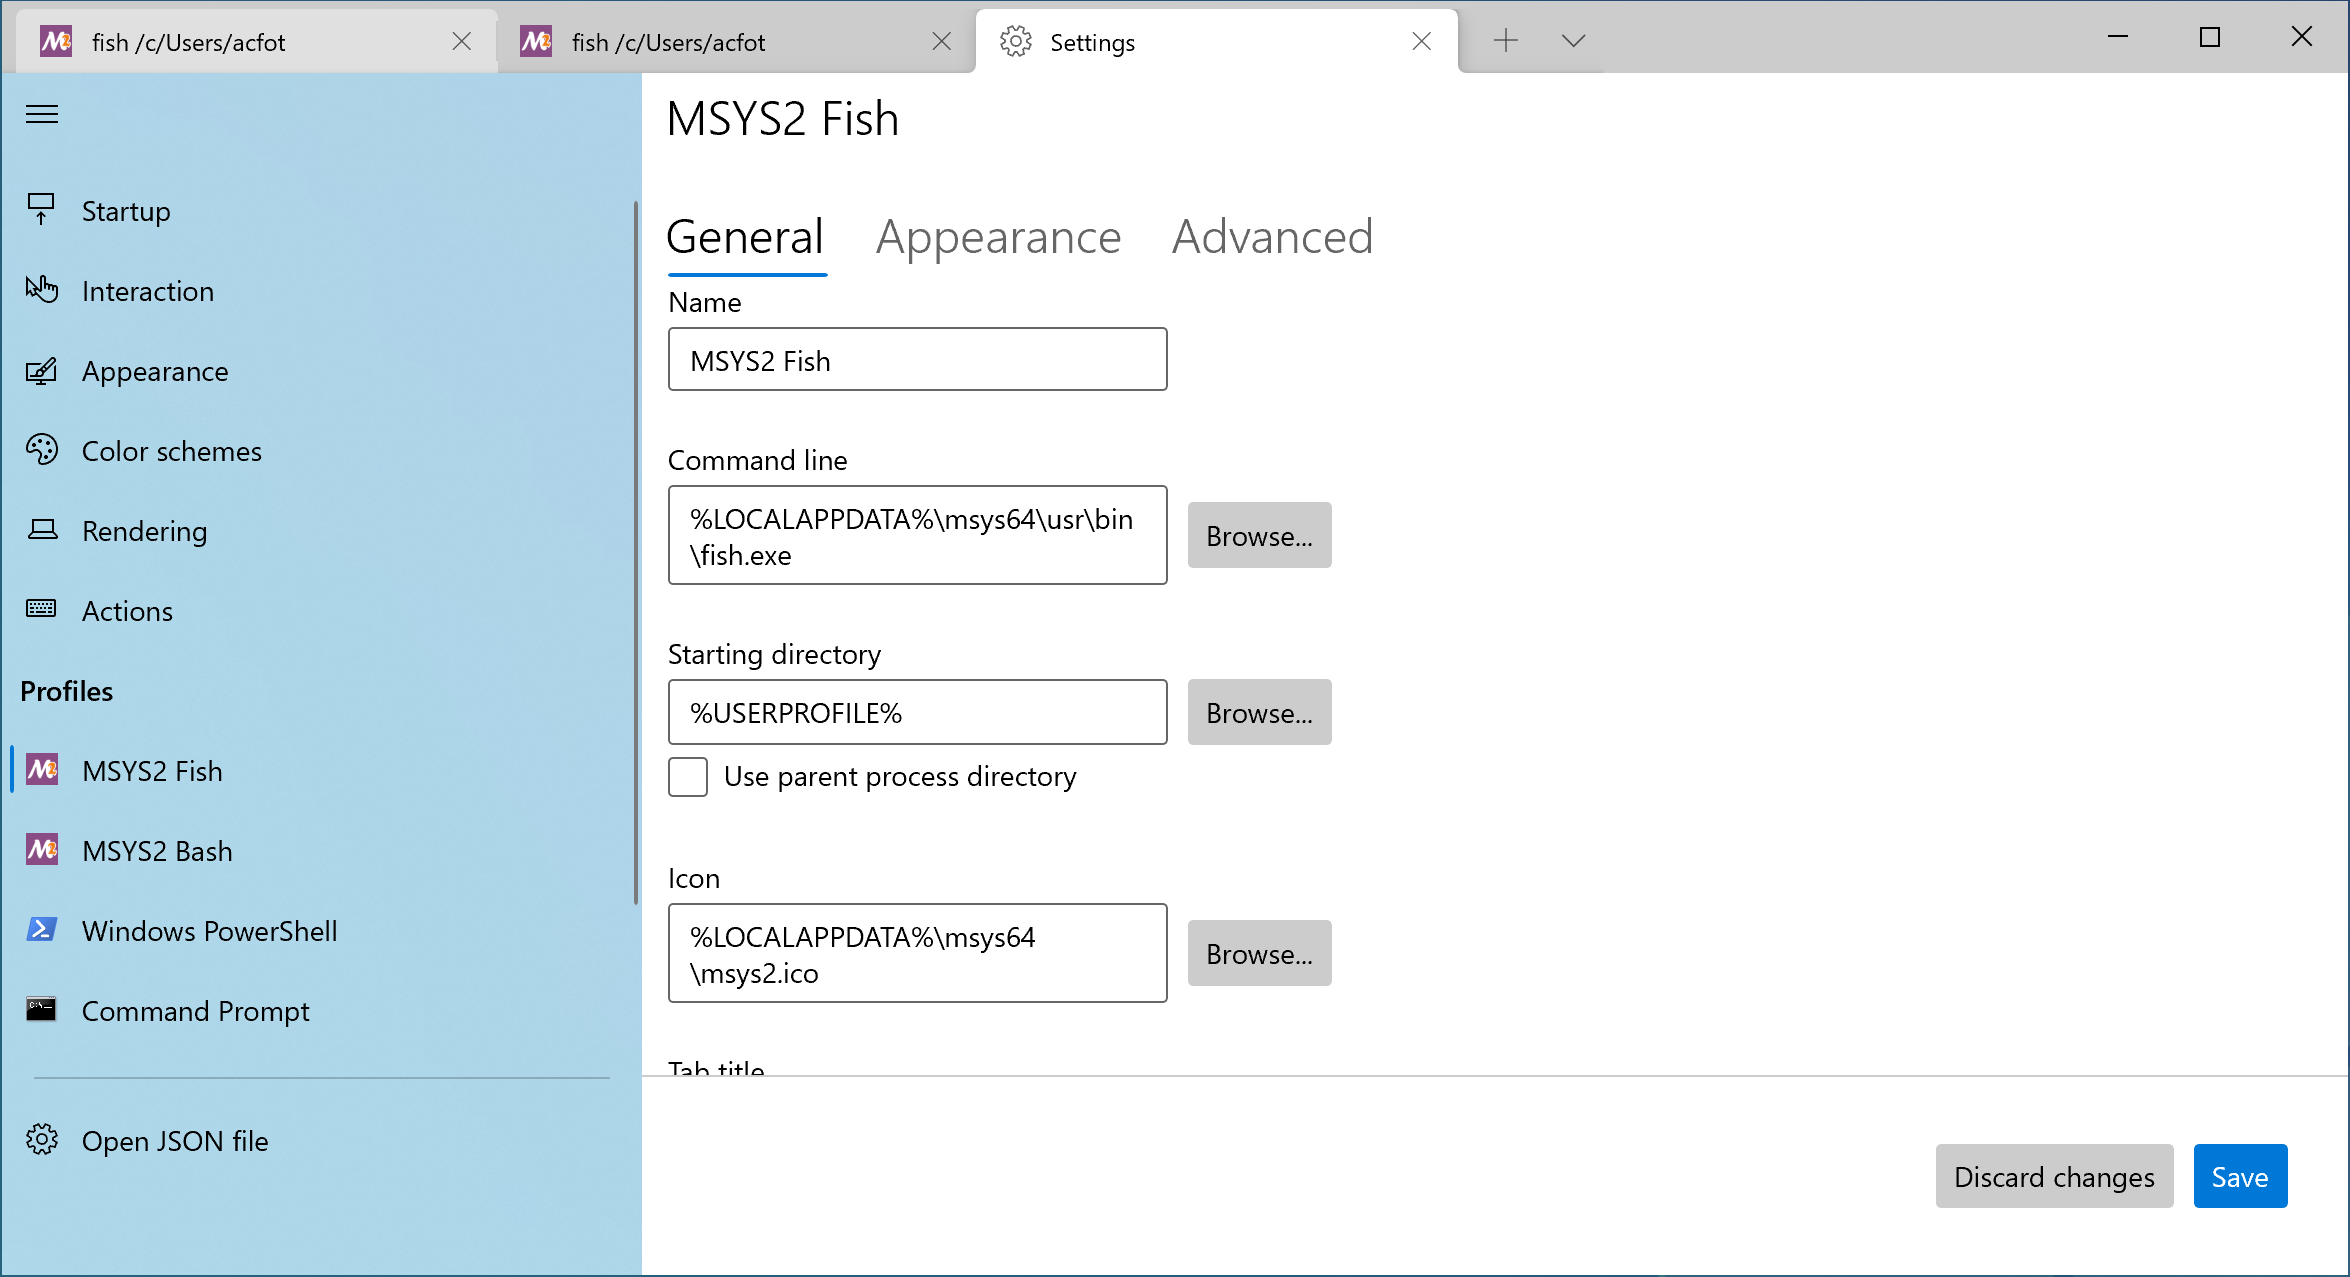This screenshot has width=2350, height=1277.
Task: Open the Windows PowerShell profile
Action: pyautogui.click(x=209, y=930)
